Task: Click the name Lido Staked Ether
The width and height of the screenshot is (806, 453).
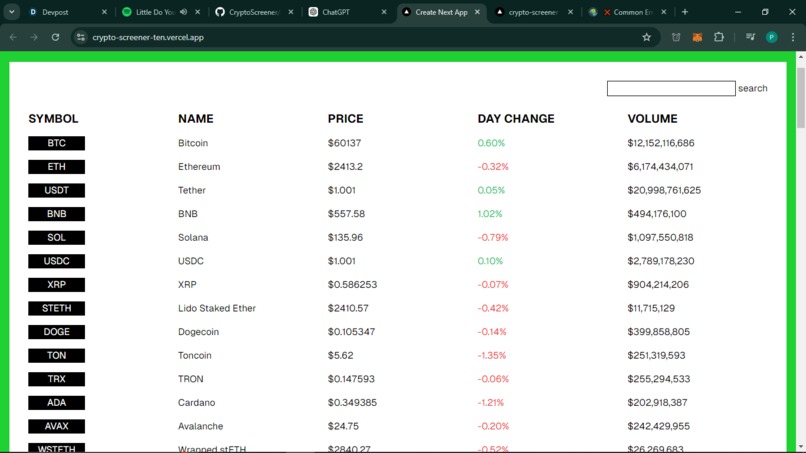Action: click(x=217, y=309)
